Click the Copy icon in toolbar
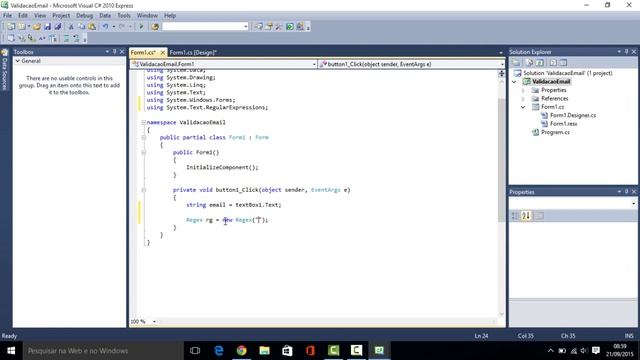 coord(81,27)
